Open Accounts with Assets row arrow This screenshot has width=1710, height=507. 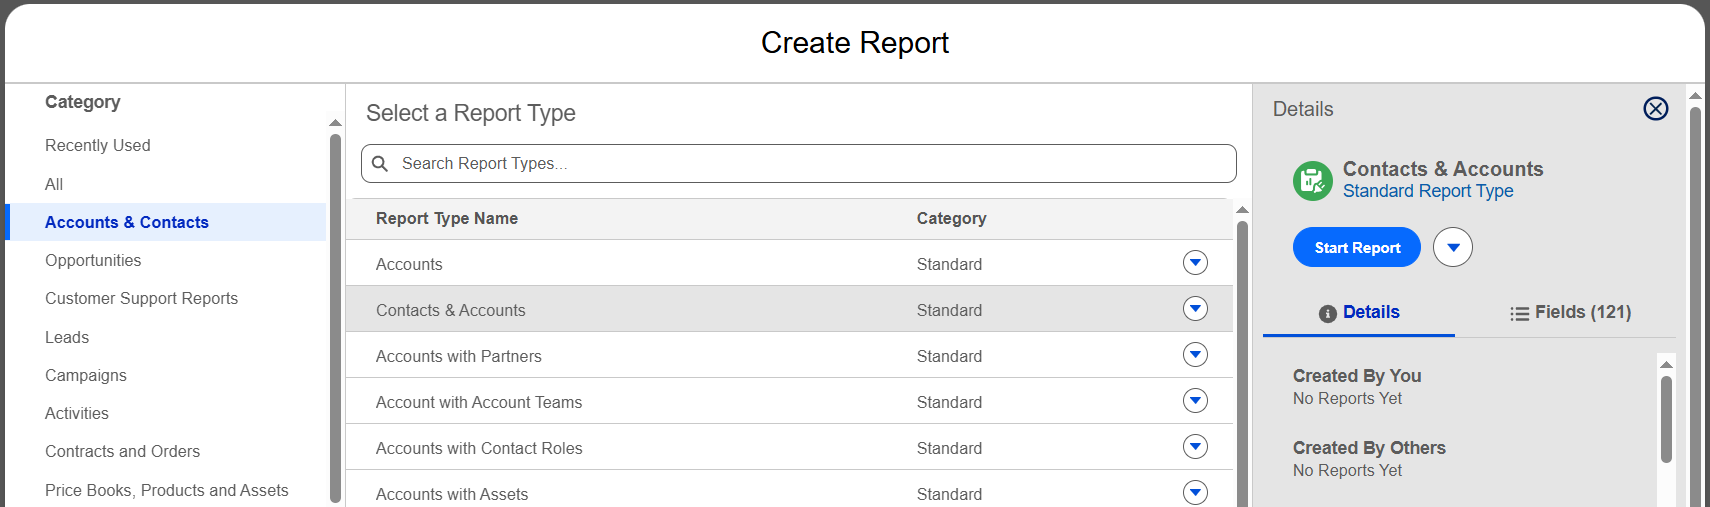1195,493
